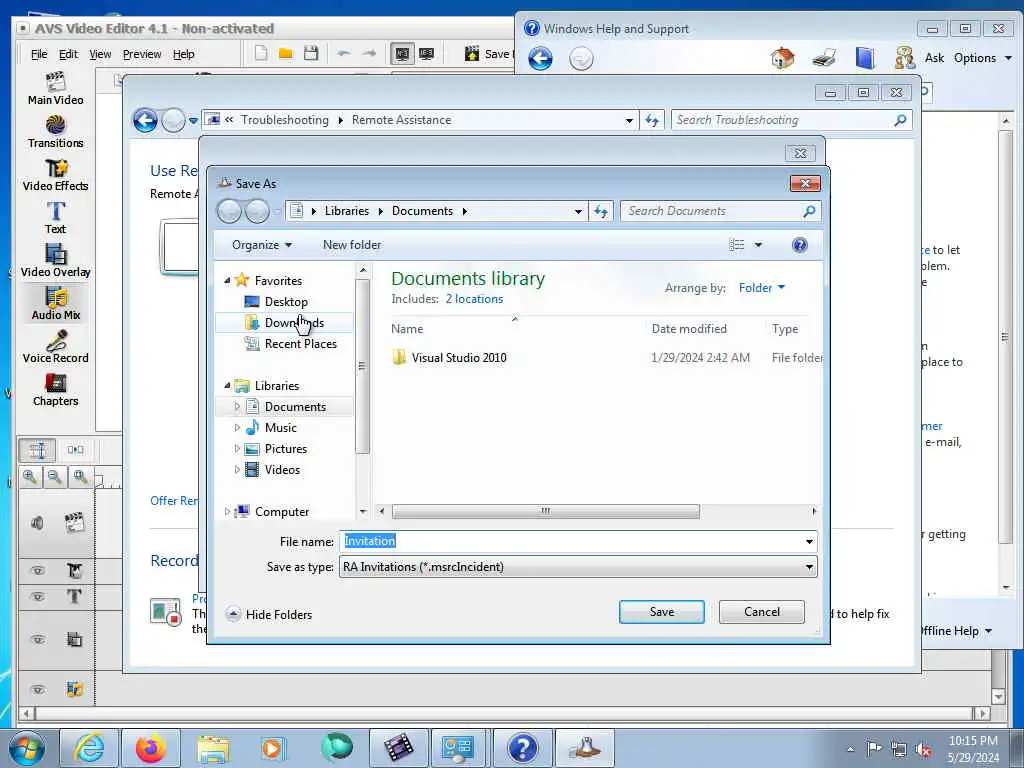
Task: Click Print icon in Help and Support
Action: pyautogui.click(x=824, y=58)
